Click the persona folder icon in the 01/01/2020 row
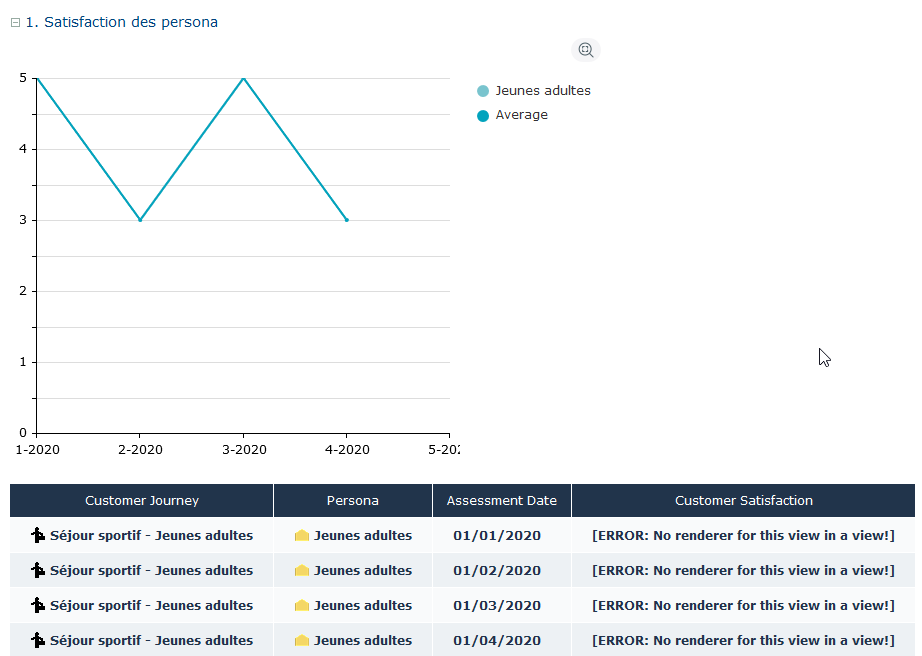The height and width of the screenshot is (656, 922). (302, 536)
